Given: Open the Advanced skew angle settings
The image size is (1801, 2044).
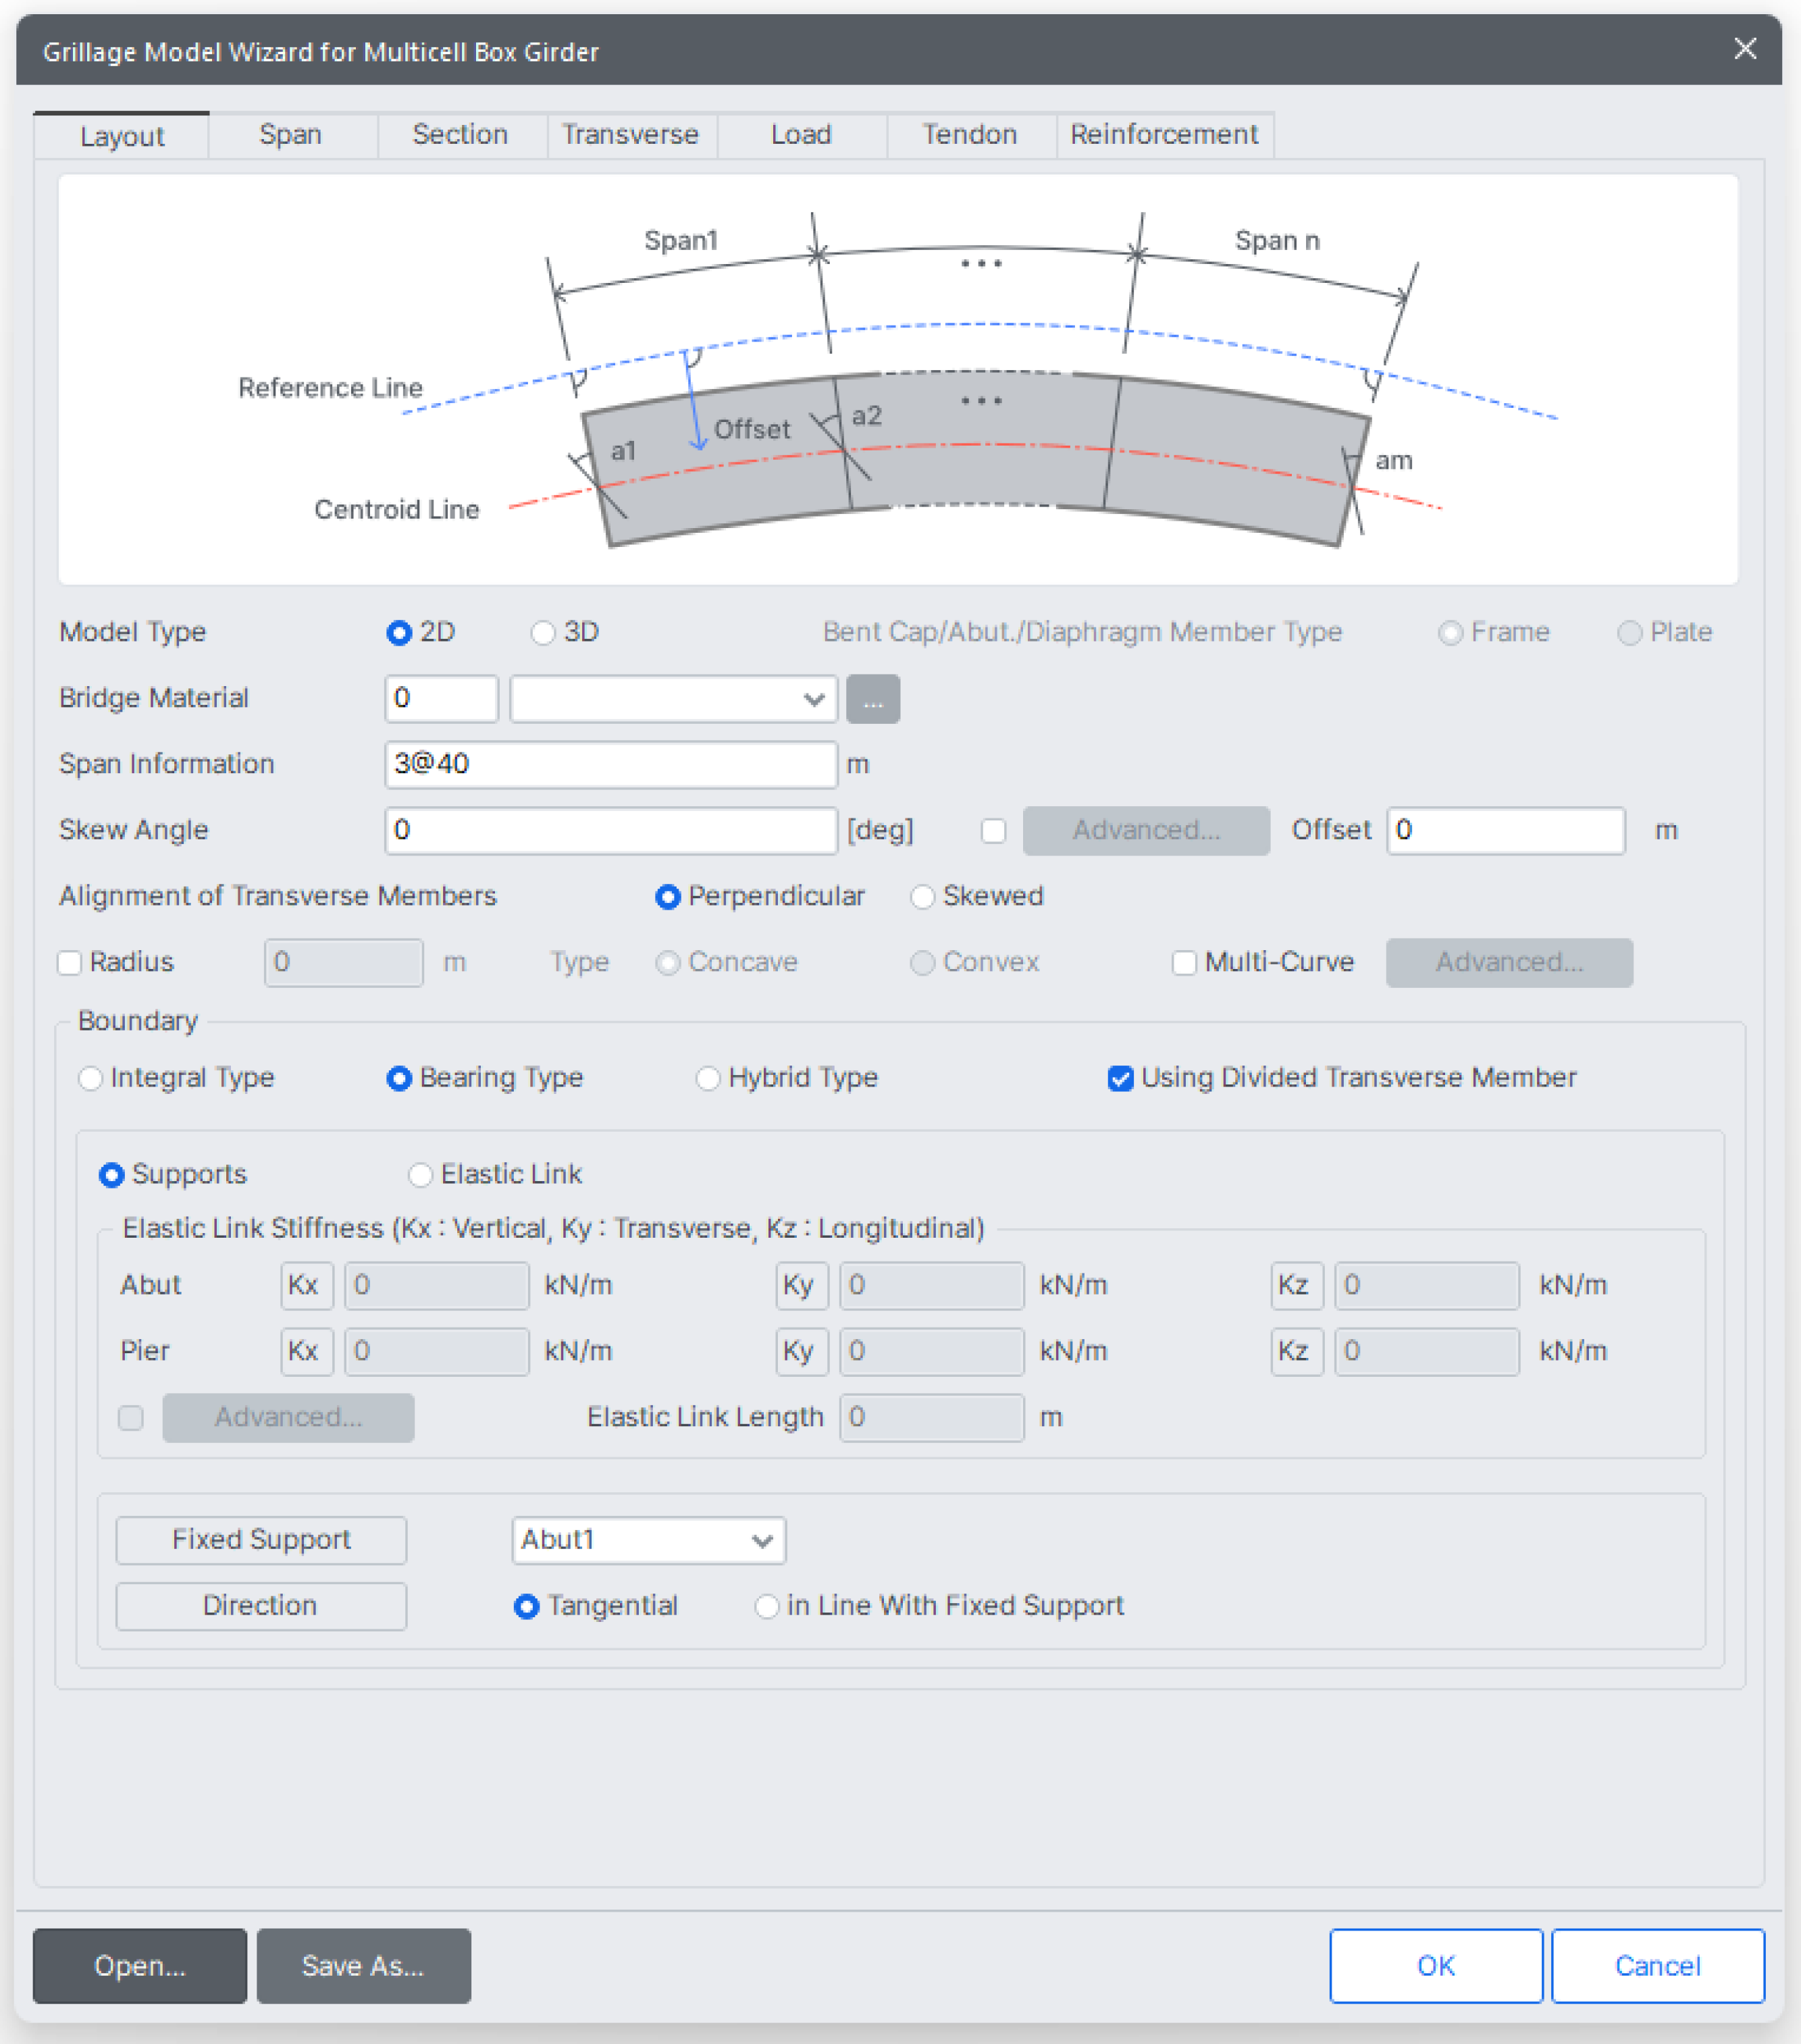Looking at the screenshot, I should pos(1145,830).
